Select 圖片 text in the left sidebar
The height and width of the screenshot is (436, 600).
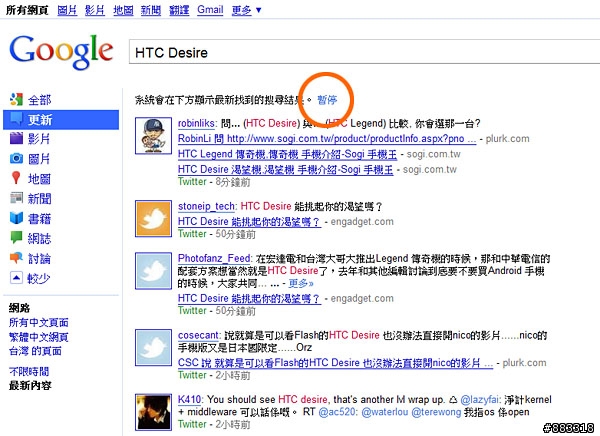(39, 158)
